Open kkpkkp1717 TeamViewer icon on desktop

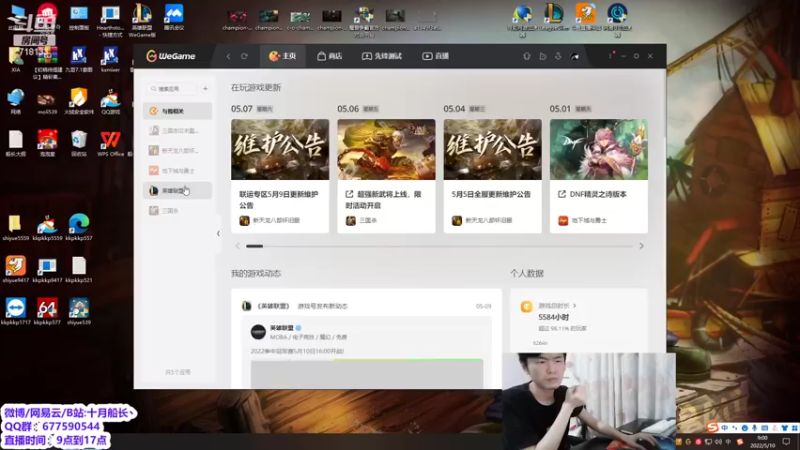pyautogui.click(x=15, y=312)
